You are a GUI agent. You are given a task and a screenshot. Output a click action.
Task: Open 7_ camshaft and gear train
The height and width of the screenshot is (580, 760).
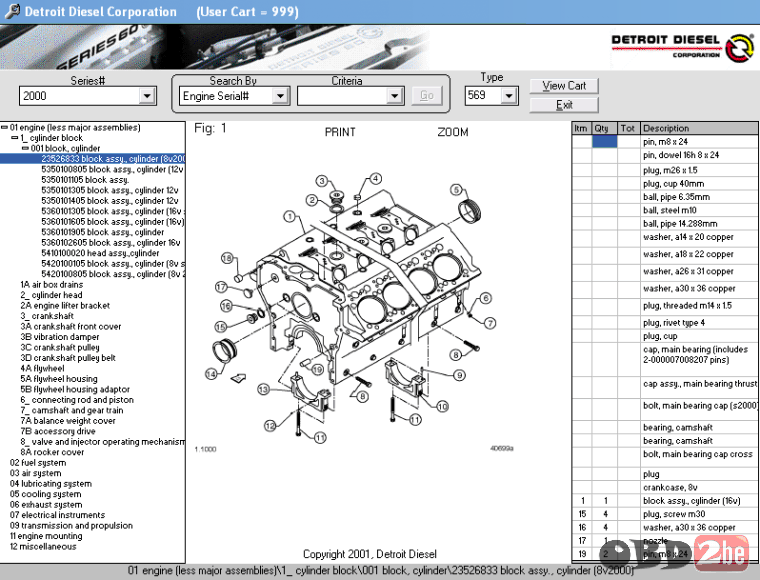[x=72, y=410]
